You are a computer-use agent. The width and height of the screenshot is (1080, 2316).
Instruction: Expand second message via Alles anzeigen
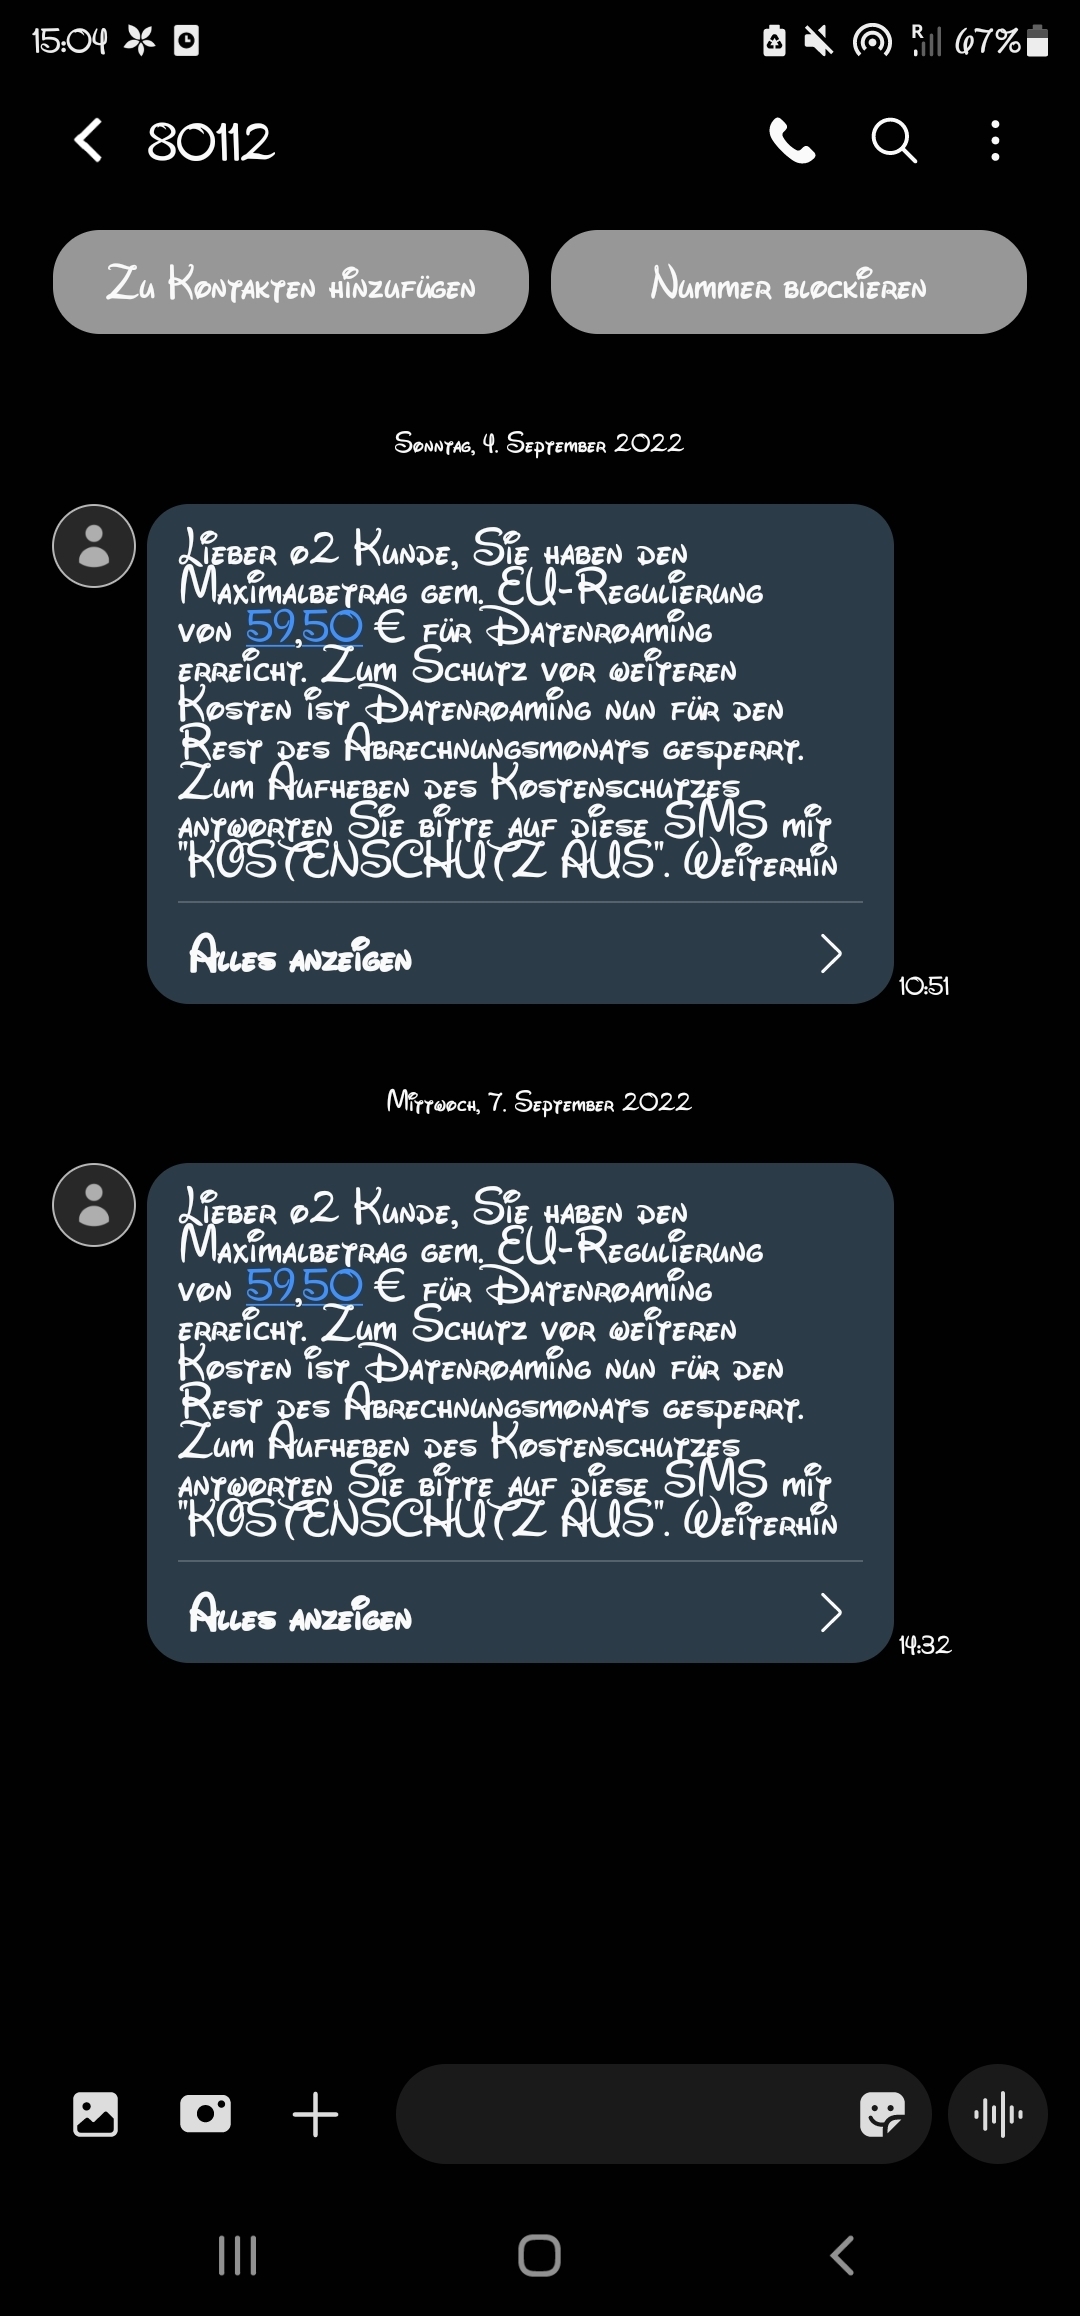tap(300, 1614)
